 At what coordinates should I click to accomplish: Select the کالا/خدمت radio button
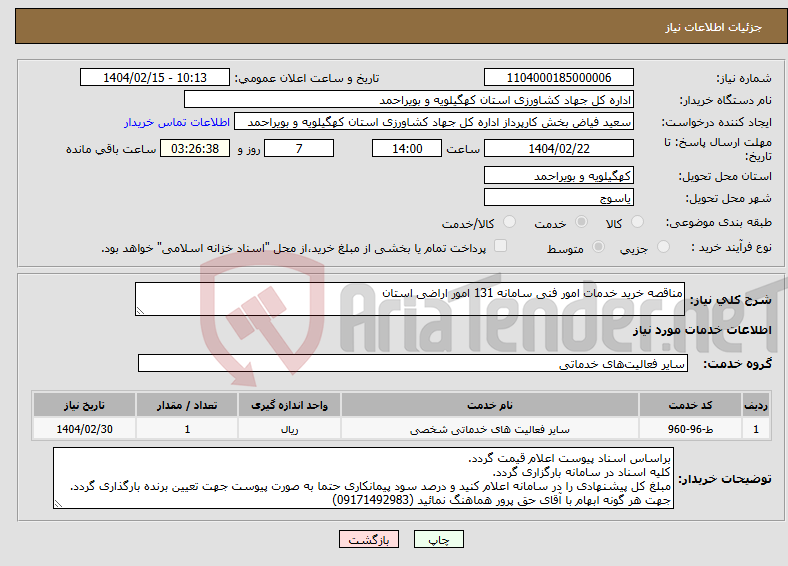click(509, 222)
